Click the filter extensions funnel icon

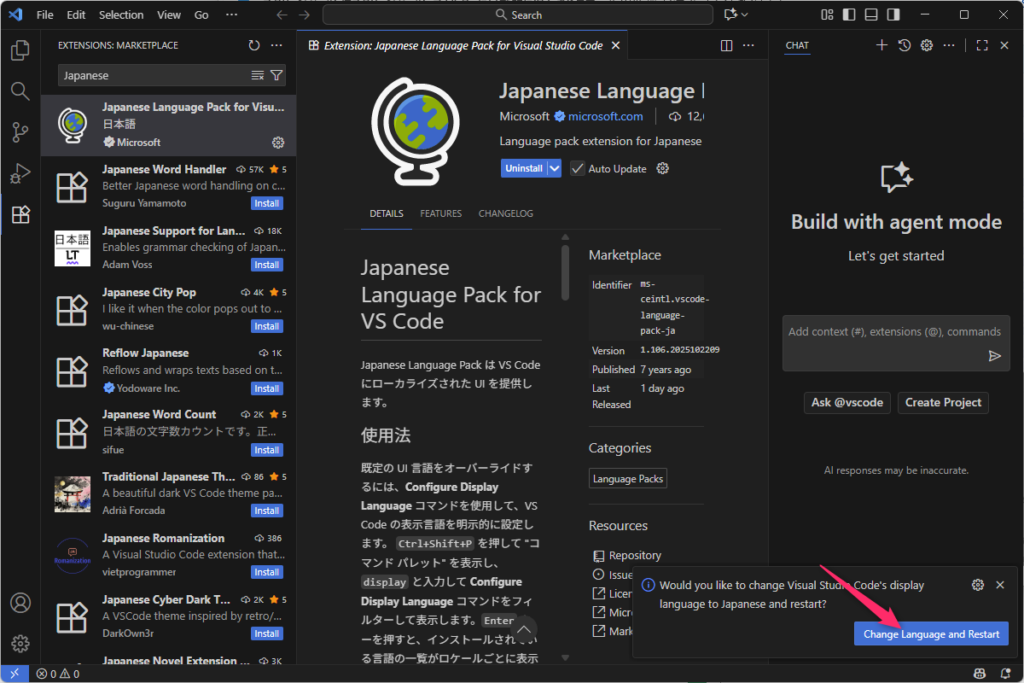pyautogui.click(x=277, y=75)
